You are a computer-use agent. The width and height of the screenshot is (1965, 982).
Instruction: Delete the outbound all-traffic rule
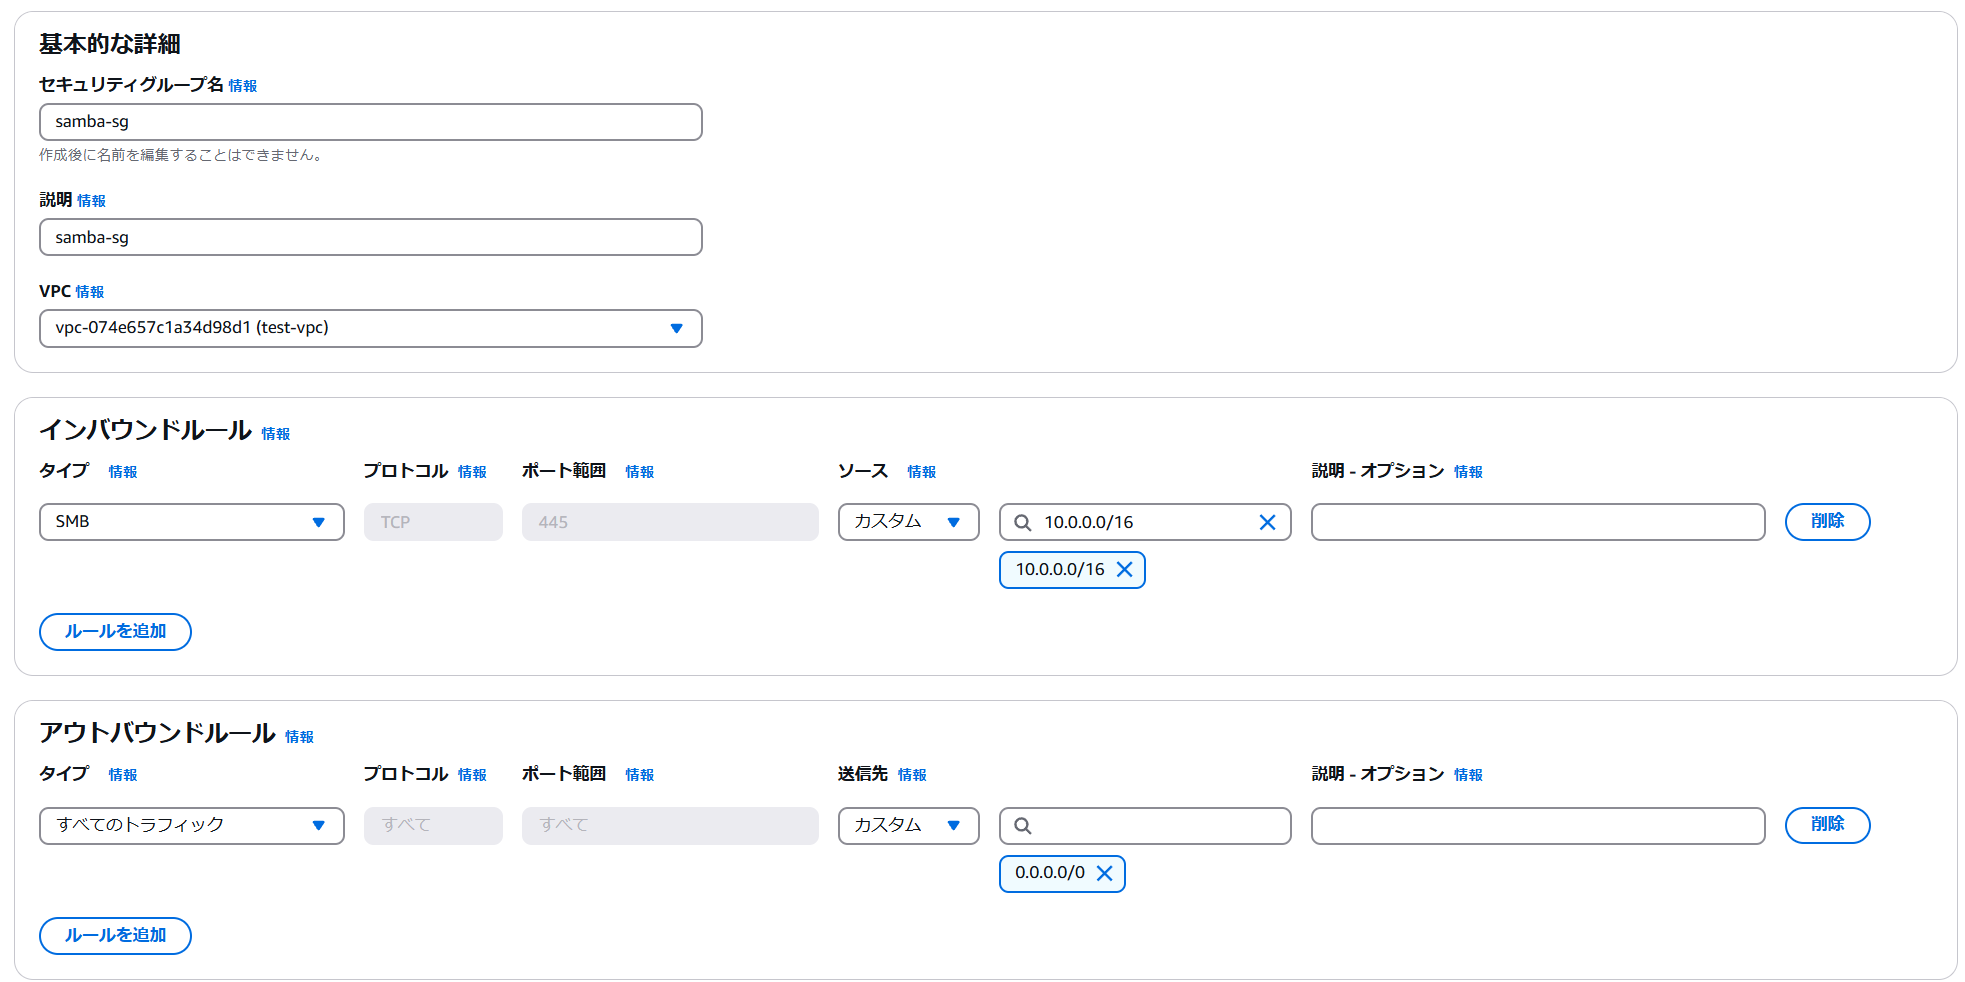1827,825
